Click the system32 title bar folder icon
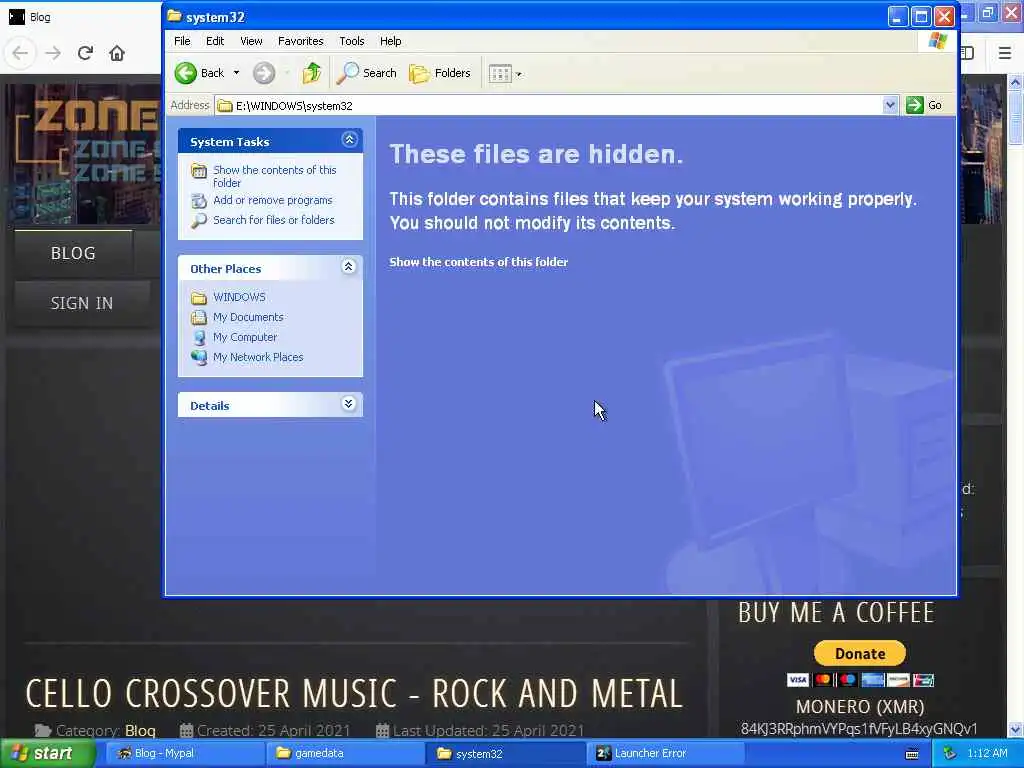The image size is (1024, 768). (x=174, y=16)
